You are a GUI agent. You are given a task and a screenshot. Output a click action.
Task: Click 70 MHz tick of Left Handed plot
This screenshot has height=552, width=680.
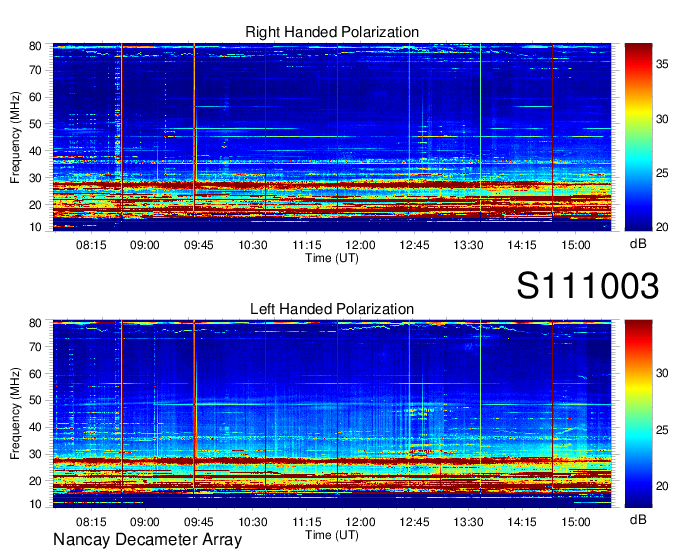[x=35, y=346]
